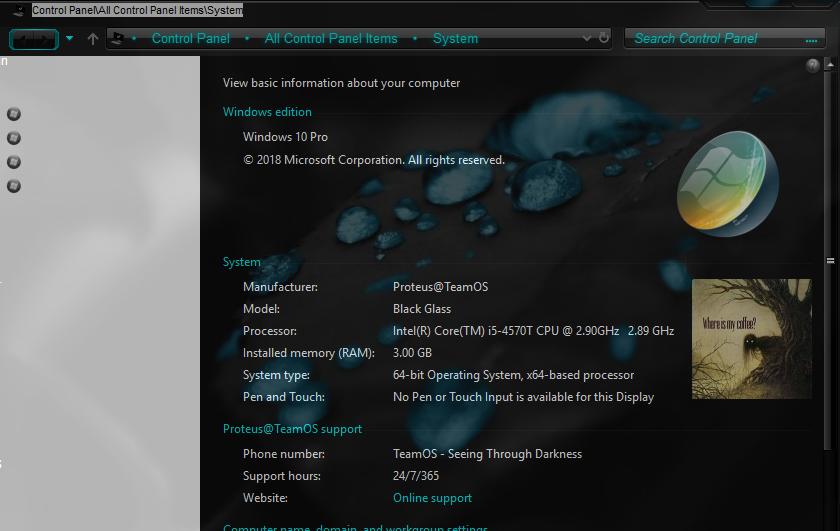Click the 'Pen and Touch:' field label

pos(283,397)
